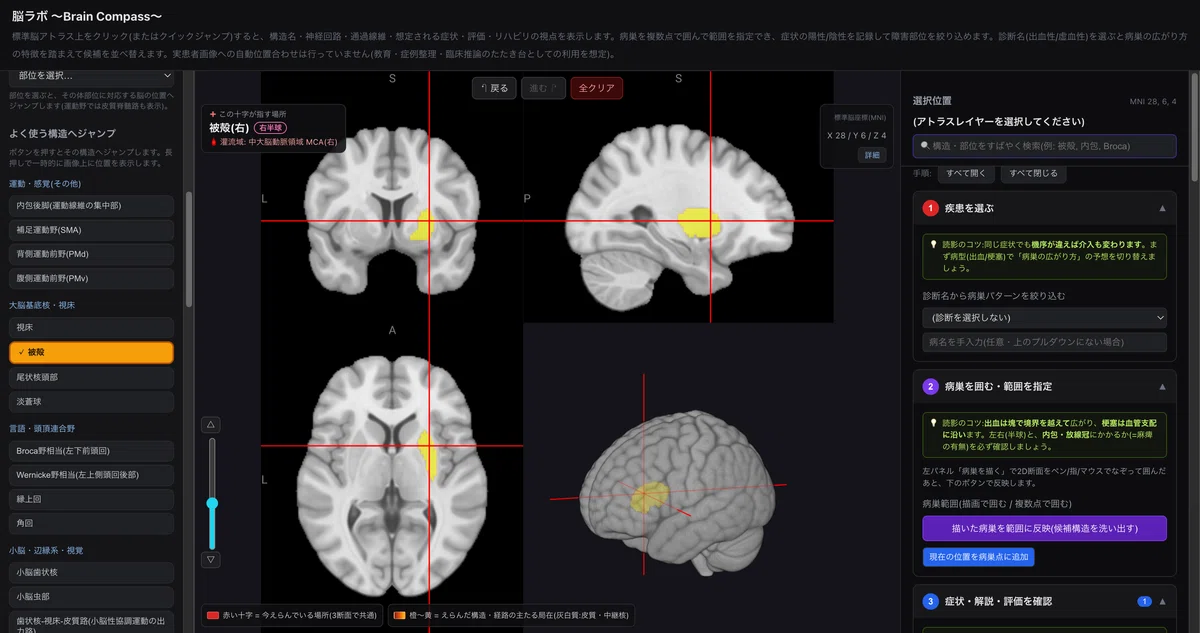Click the axial brain slice view

(x=391, y=462)
